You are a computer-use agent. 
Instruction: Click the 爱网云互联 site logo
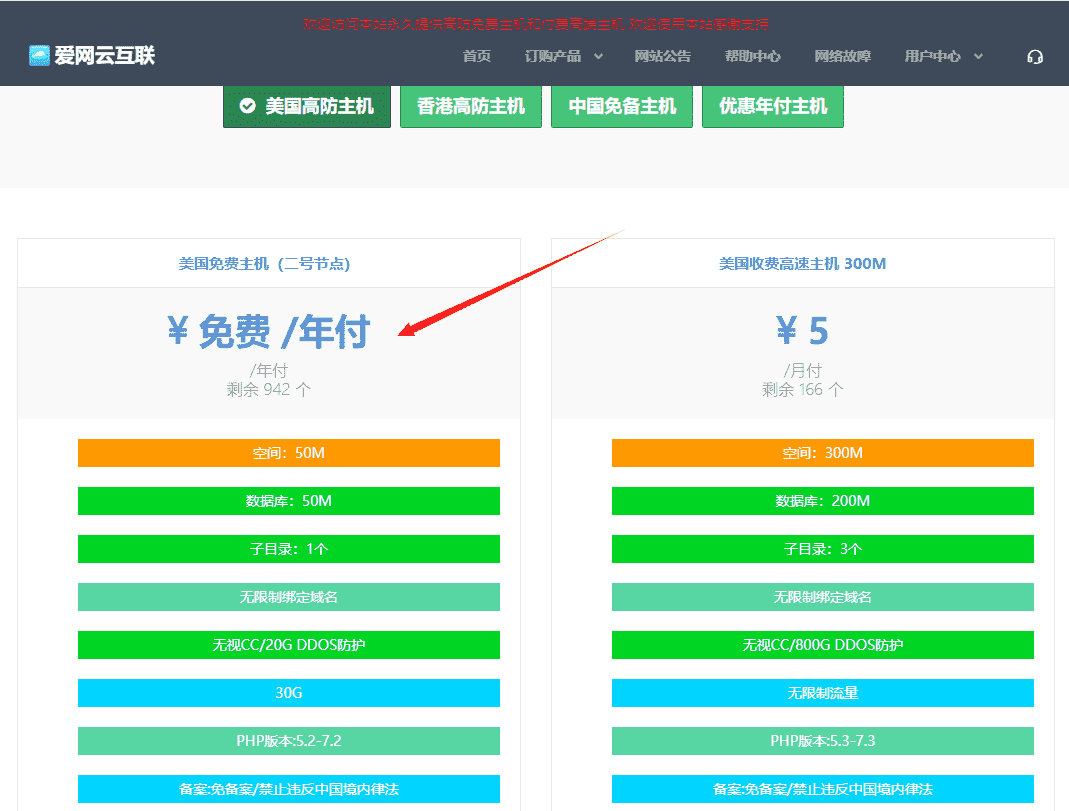click(92, 55)
